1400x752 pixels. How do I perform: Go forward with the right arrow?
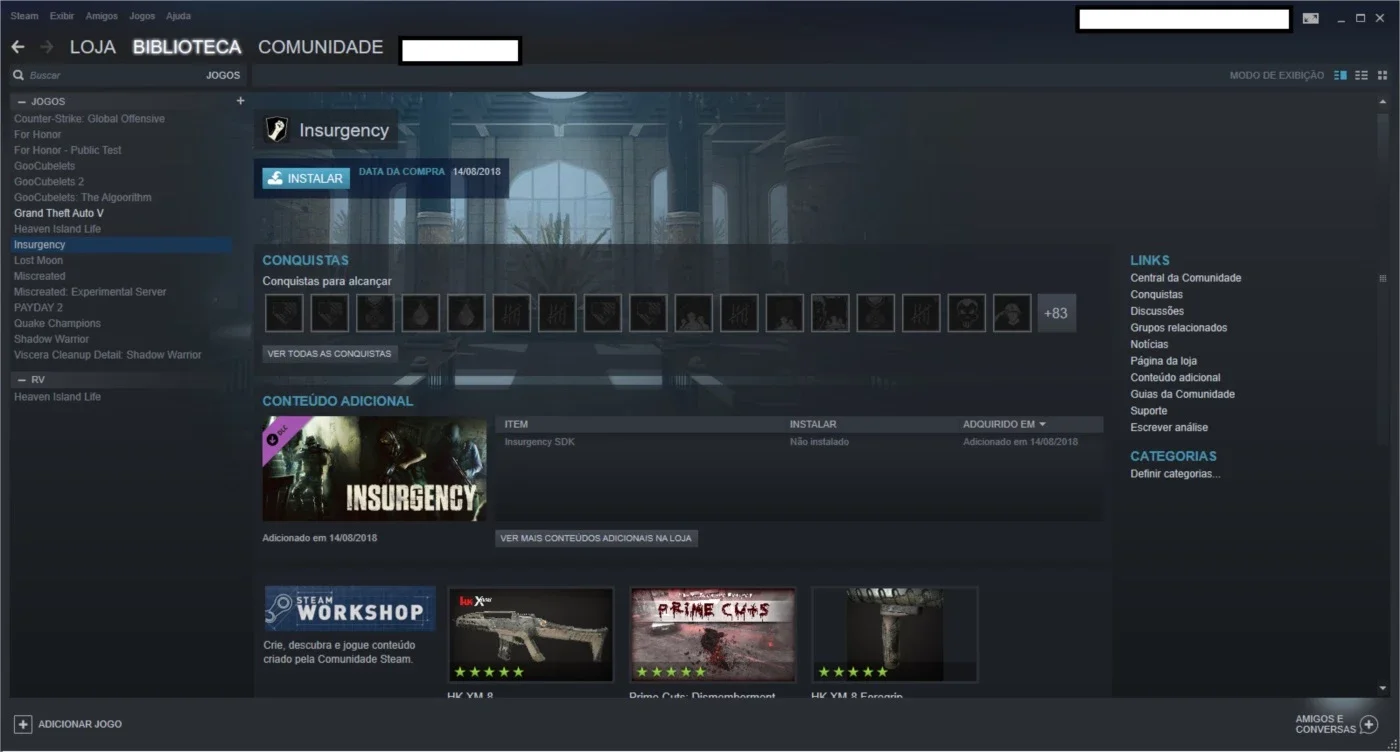pos(47,47)
